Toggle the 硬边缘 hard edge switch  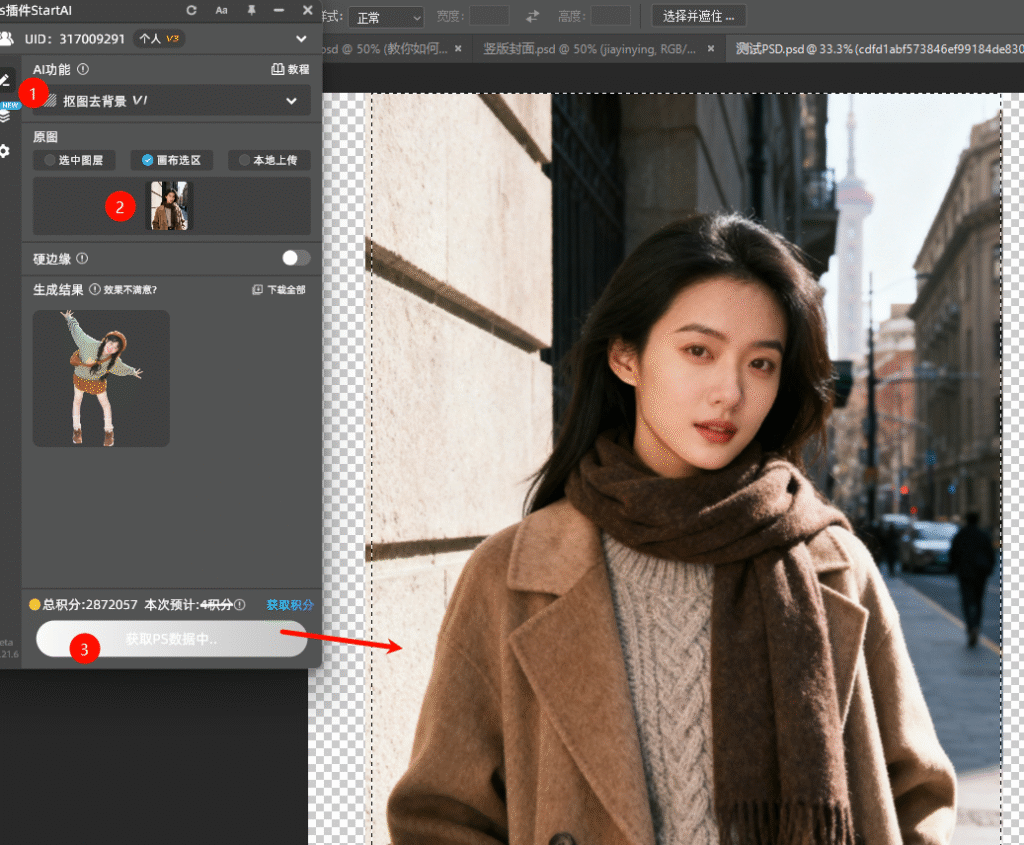[295, 258]
